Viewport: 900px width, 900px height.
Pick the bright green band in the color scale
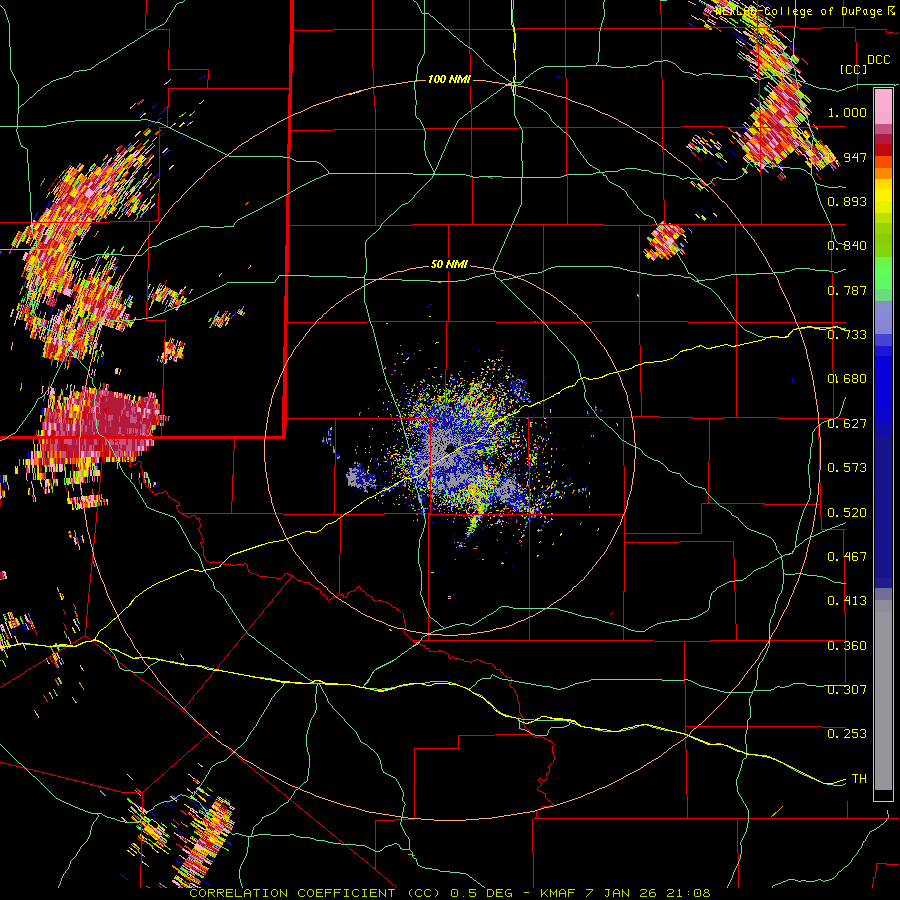coord(883,273)
